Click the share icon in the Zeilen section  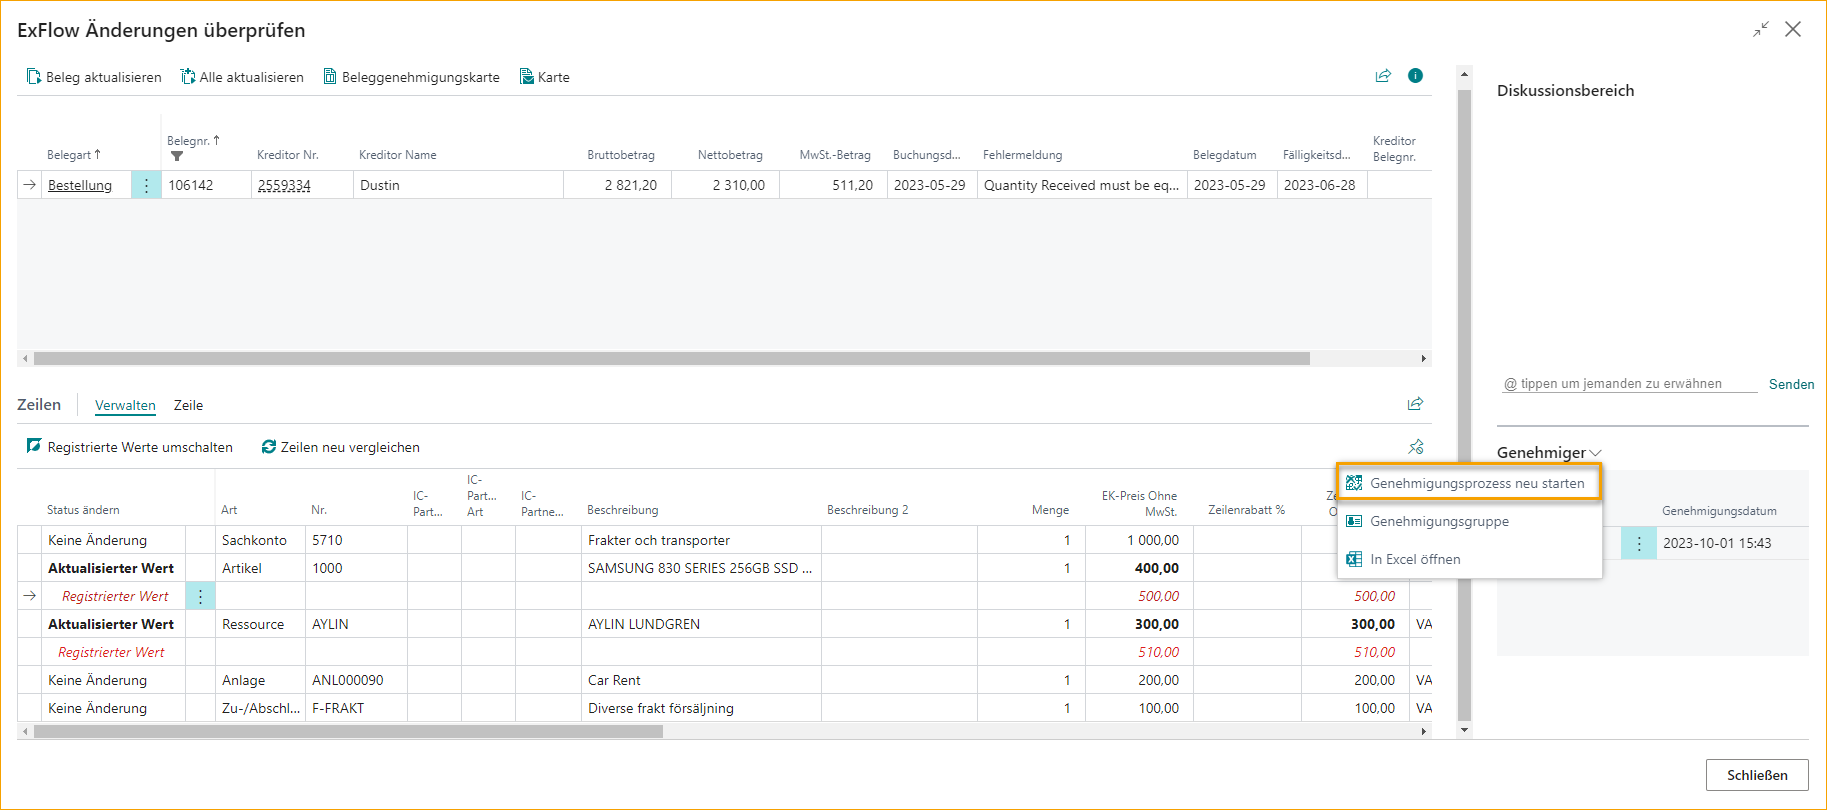pyautogui.click(x=1415, y=404)
